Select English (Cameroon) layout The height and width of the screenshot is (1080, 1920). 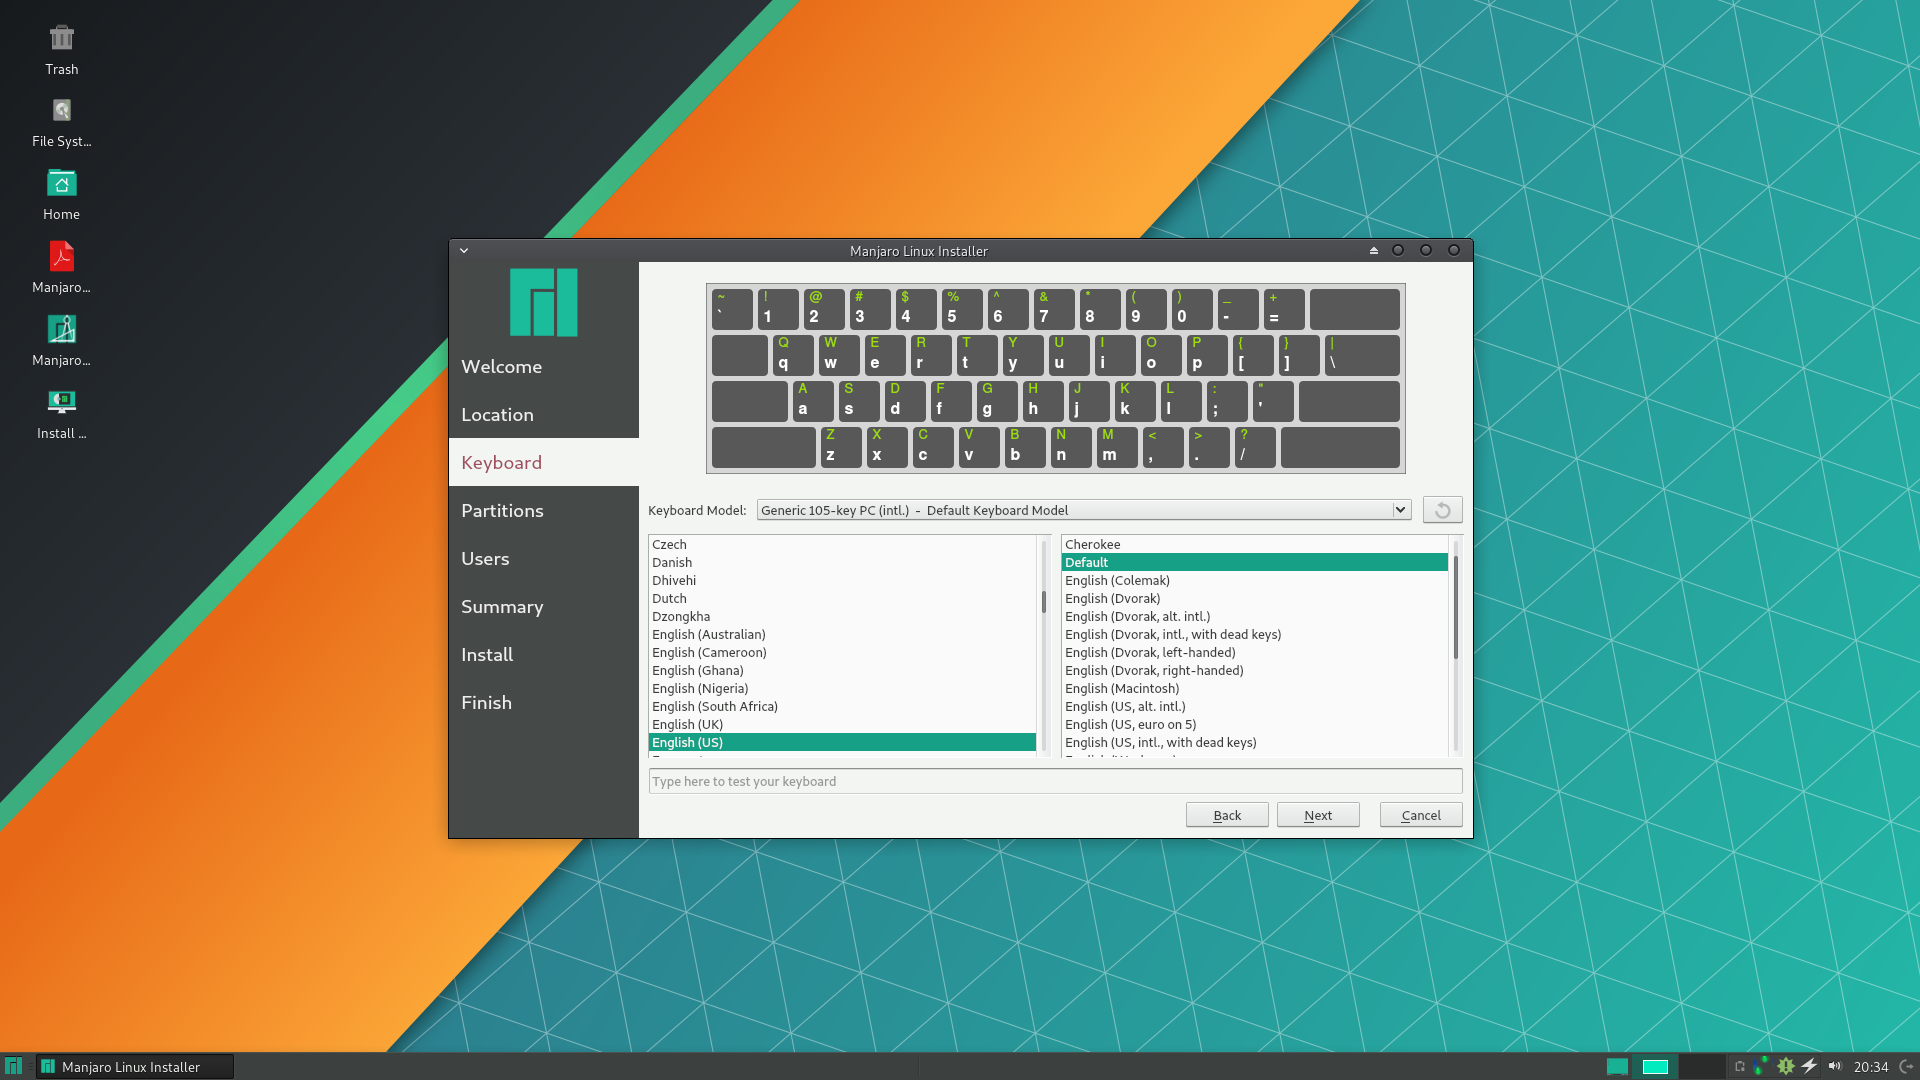click(x=842, y=652)
